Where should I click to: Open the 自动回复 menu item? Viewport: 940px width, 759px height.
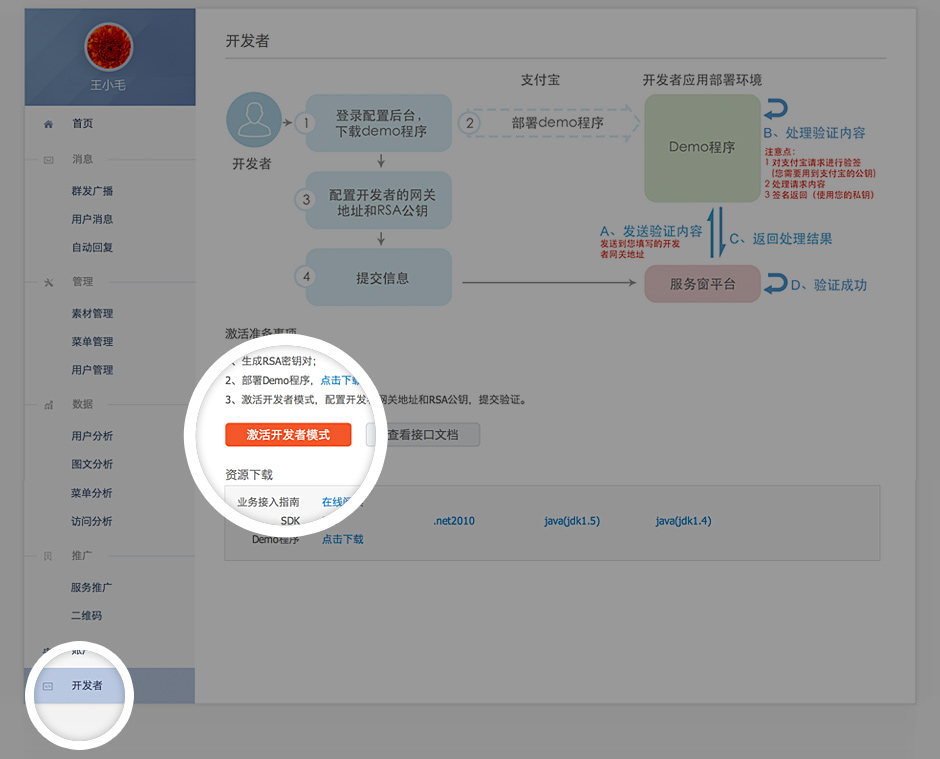[92, 247]
